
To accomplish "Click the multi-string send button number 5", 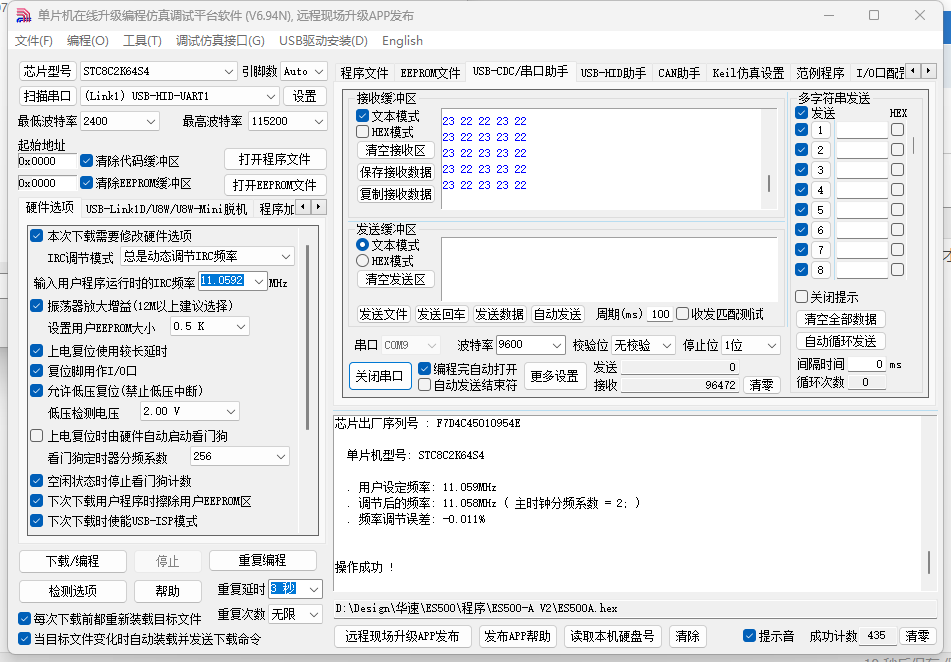I will pos(820,210).
